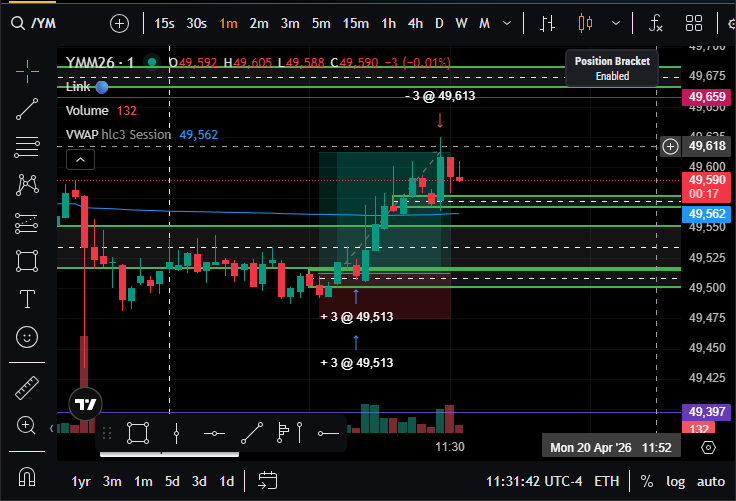The width and height of the screenshot is (736, 501).
Task: Select trend line in the floating toolbar
Action: coord(252,433)
